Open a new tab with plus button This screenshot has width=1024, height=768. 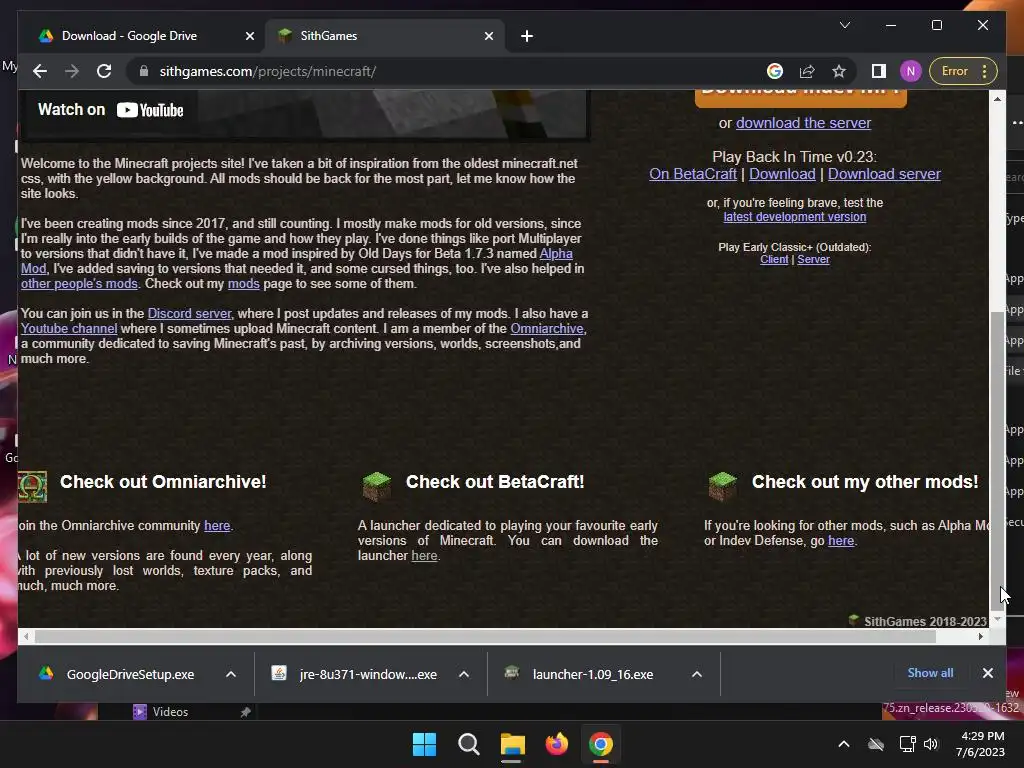[527, 36]
